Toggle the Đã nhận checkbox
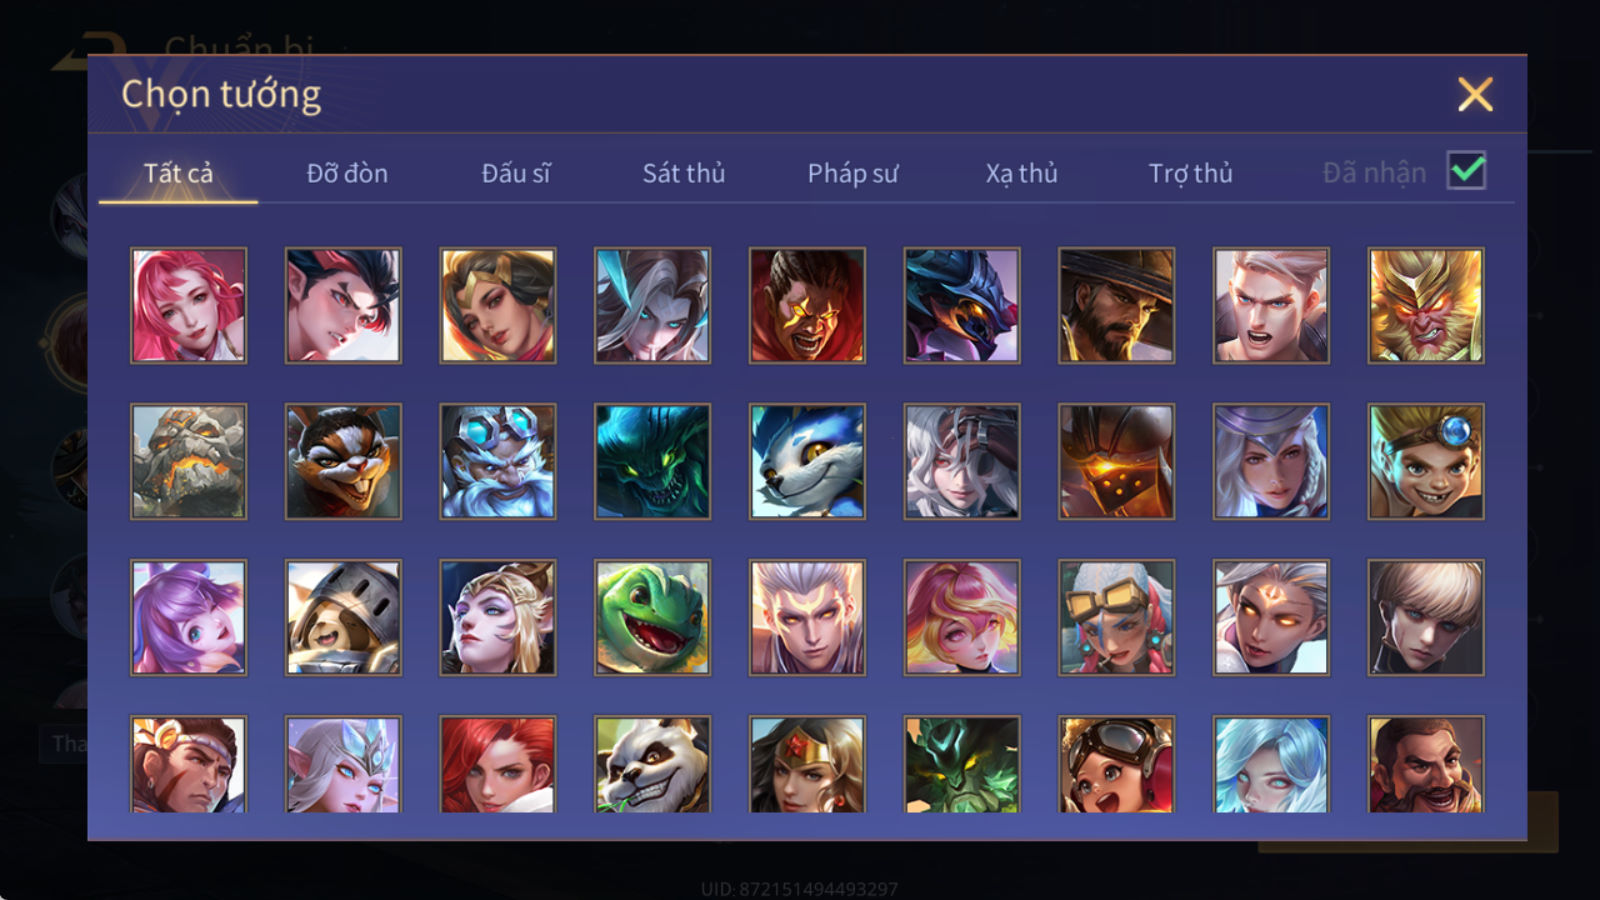Screen dimensions: 1600x900 pos(1466,171)
